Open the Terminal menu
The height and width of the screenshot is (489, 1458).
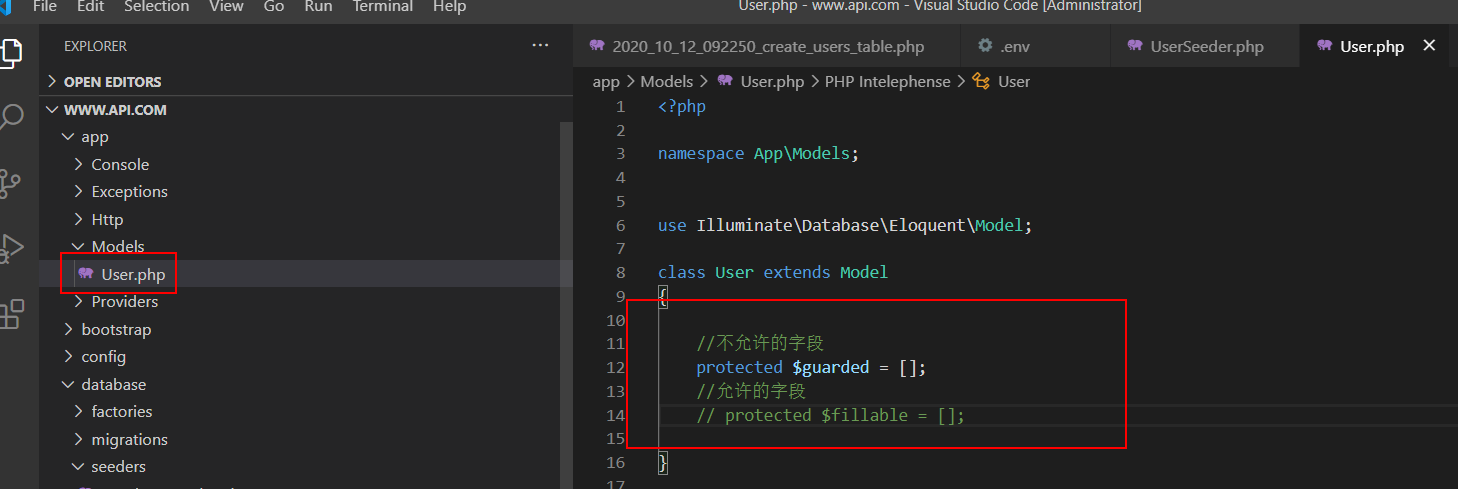(383, 6)
